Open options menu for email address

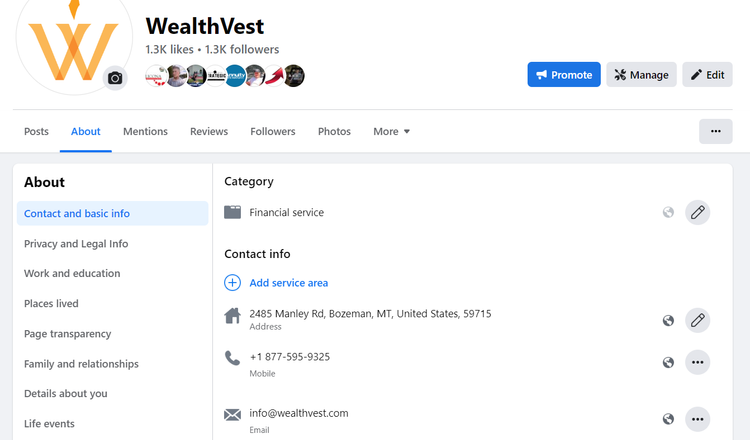pyautogui.click(x=697, y=419)
